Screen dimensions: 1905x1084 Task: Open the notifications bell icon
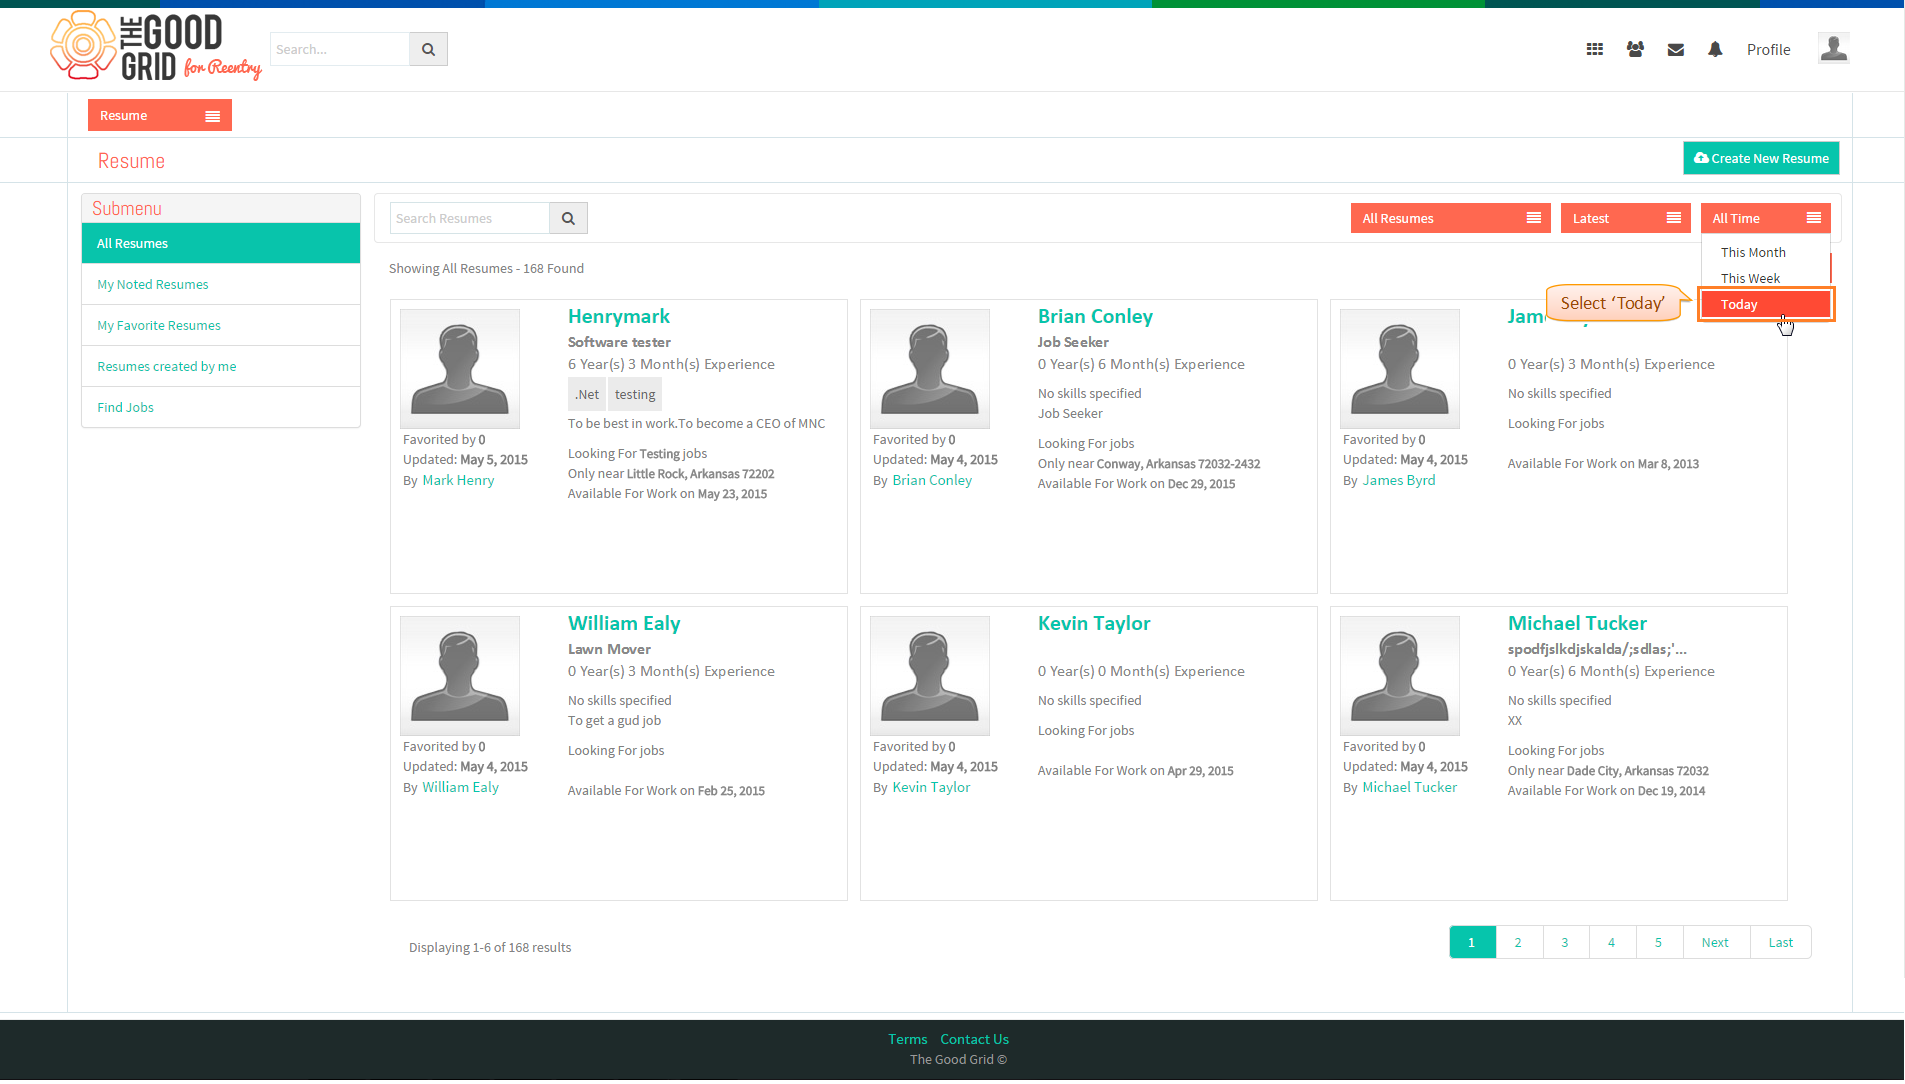[x=1715, y=49]
